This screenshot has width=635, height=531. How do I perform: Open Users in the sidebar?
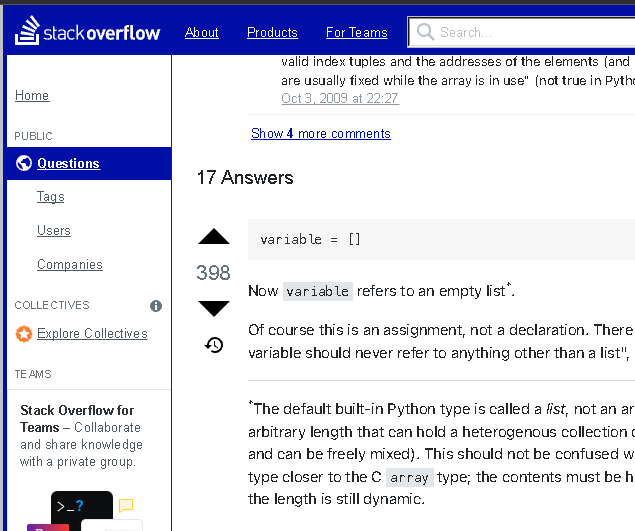(54, 230)
